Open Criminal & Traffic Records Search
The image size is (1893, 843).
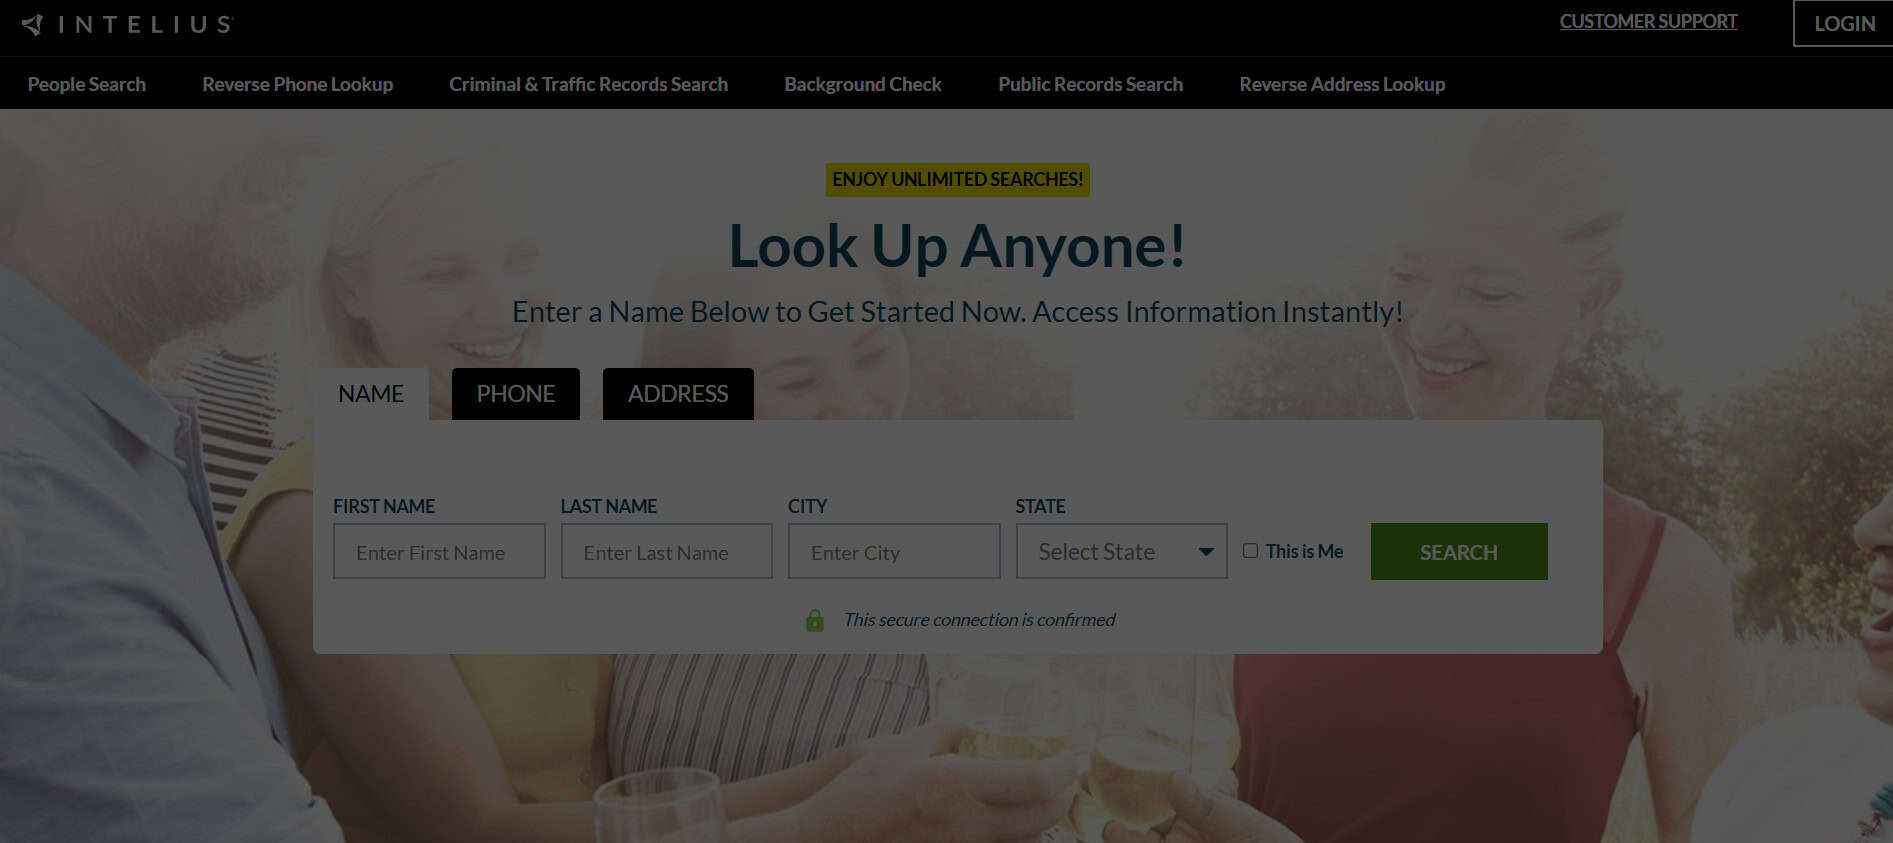tap(588, 85)
